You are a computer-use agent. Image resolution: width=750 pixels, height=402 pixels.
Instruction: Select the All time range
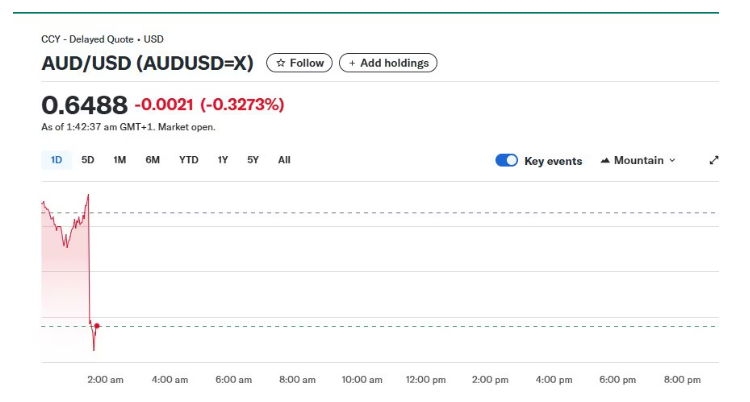(284, 160)
